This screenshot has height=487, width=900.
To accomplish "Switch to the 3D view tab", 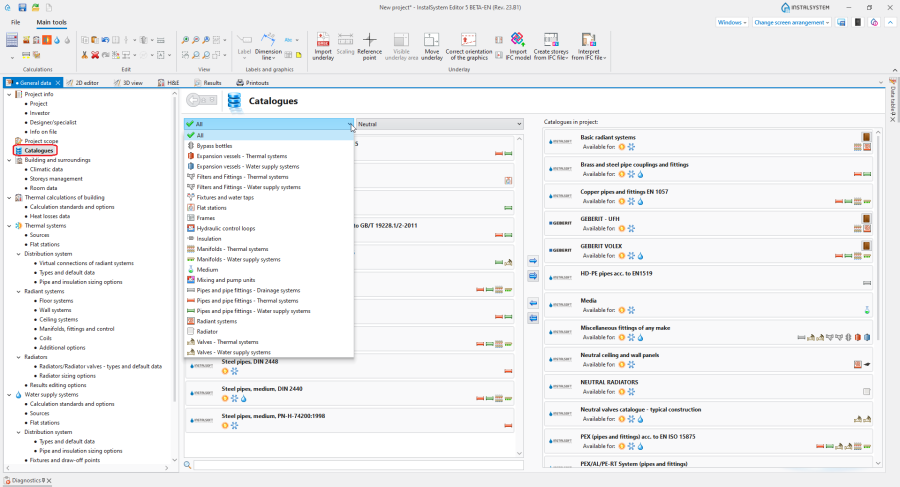I will click(128, 83).
